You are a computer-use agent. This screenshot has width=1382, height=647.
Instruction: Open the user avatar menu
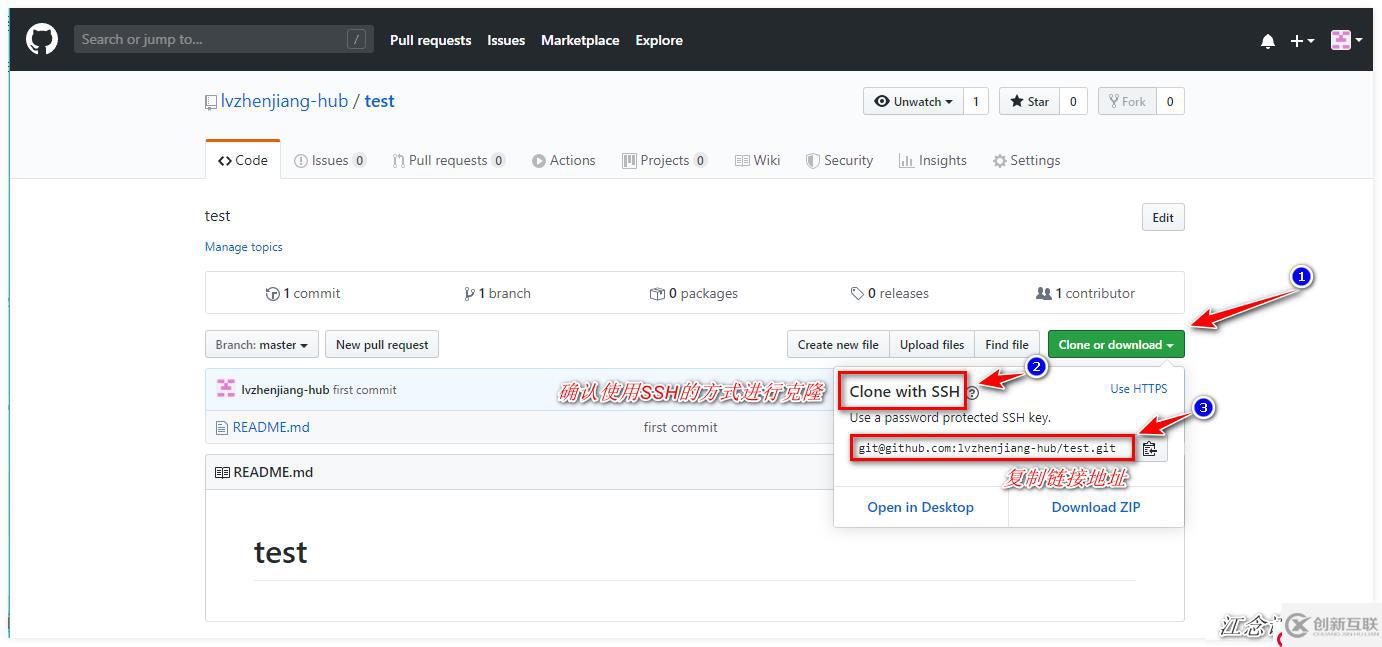(x=1346, y=40)
